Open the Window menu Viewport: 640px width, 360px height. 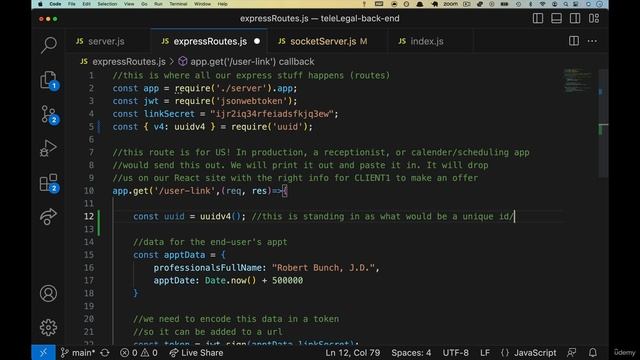point(202,4)
